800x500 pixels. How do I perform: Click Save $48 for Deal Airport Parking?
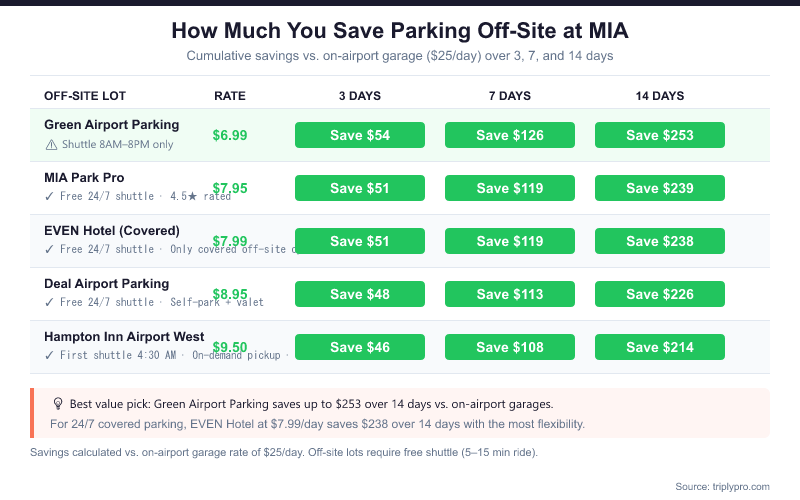point(360,294)
